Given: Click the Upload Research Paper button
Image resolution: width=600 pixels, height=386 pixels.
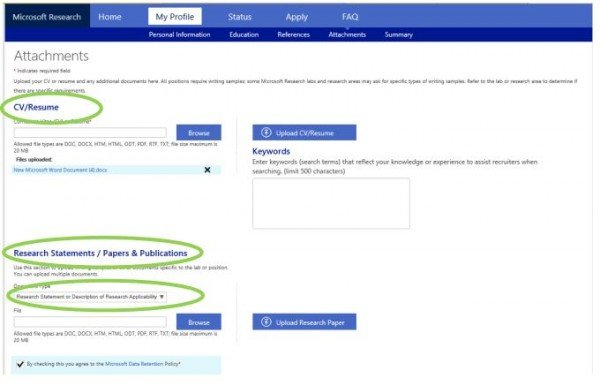Looking at the screenshot, I should [x=304, y=322].
